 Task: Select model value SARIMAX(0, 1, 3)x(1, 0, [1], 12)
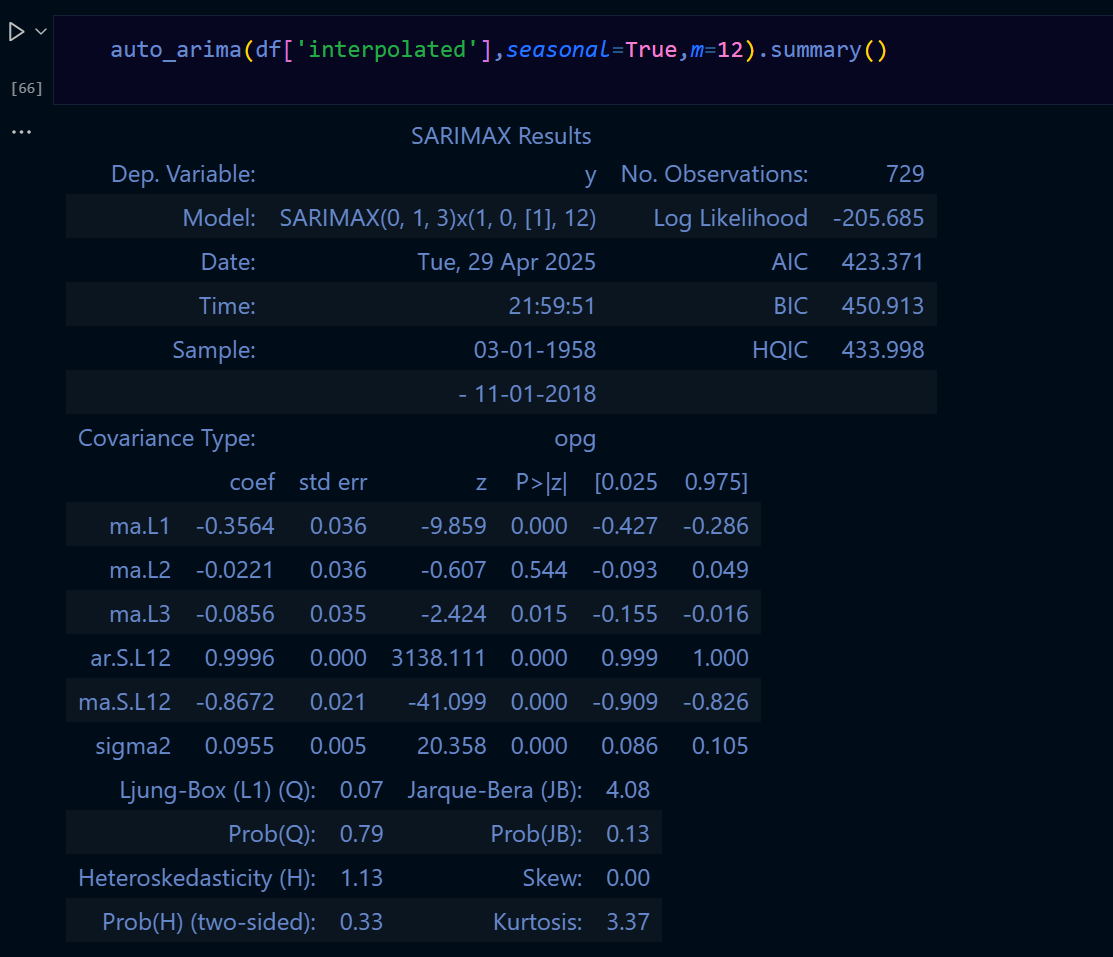tap(438, 218)
